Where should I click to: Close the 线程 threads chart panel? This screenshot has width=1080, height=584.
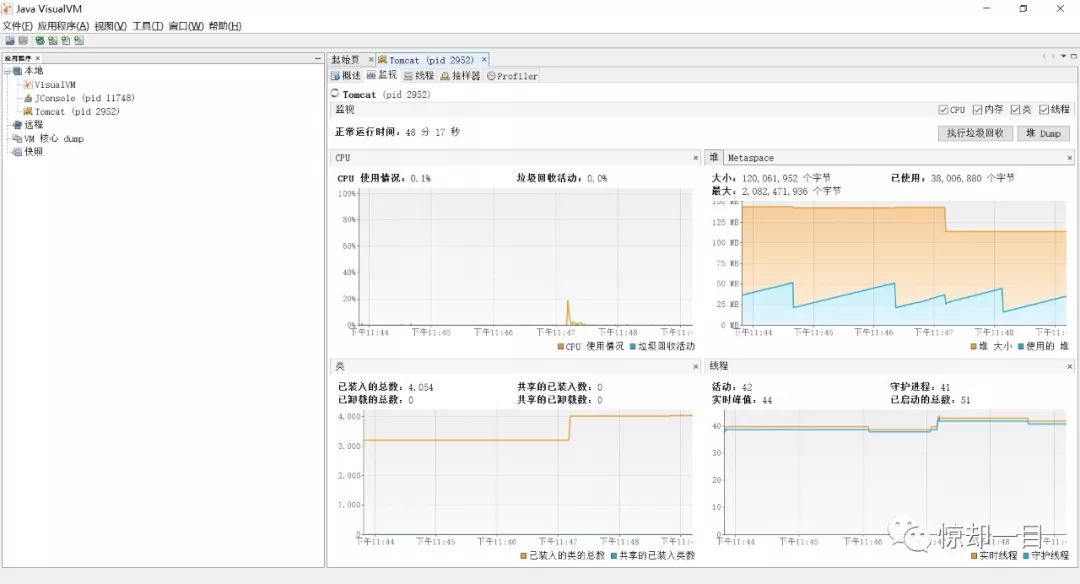[x=1070, y=366]
